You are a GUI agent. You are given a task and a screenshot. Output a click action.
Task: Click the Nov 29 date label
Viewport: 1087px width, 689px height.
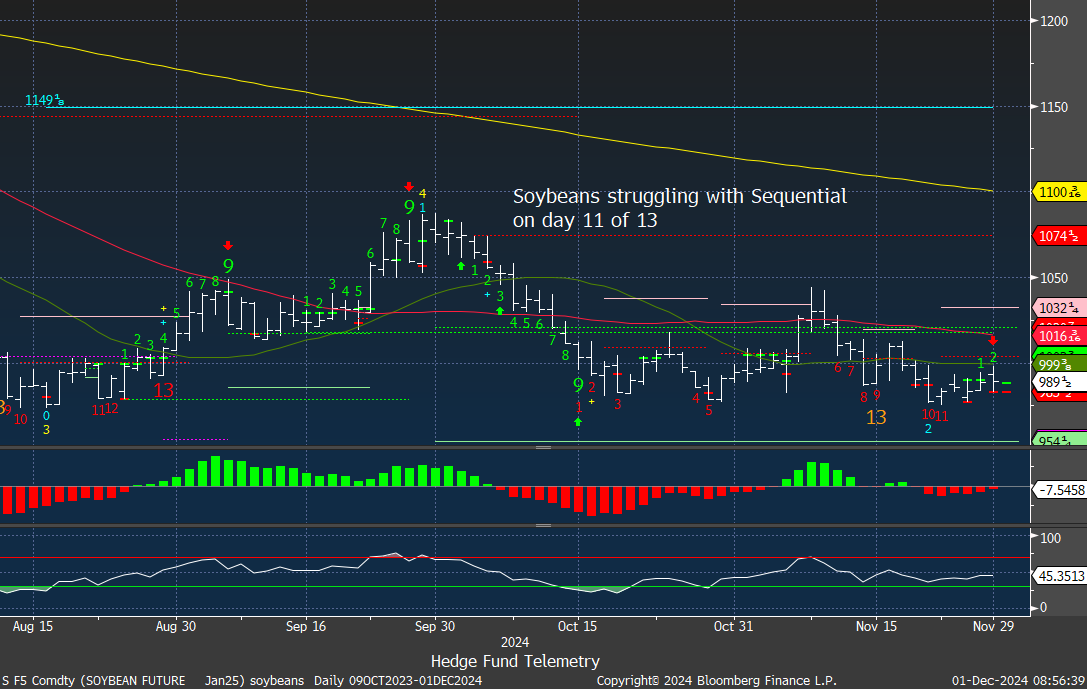click(993, 627)
